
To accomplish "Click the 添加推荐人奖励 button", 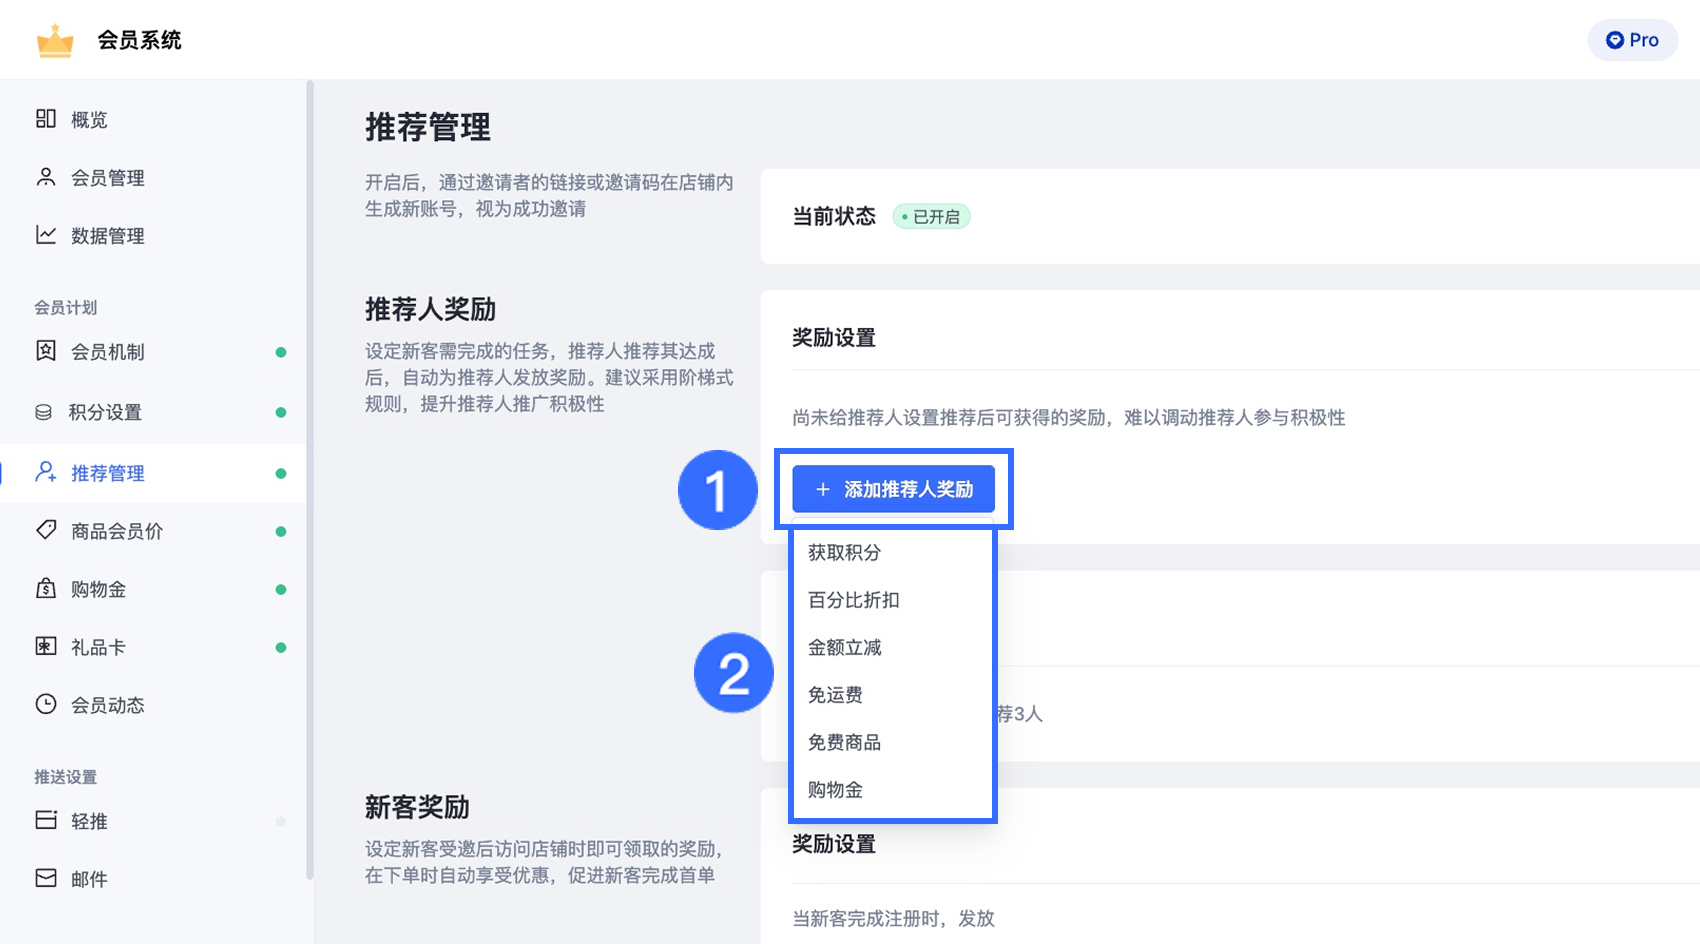I will coord(893,490).
